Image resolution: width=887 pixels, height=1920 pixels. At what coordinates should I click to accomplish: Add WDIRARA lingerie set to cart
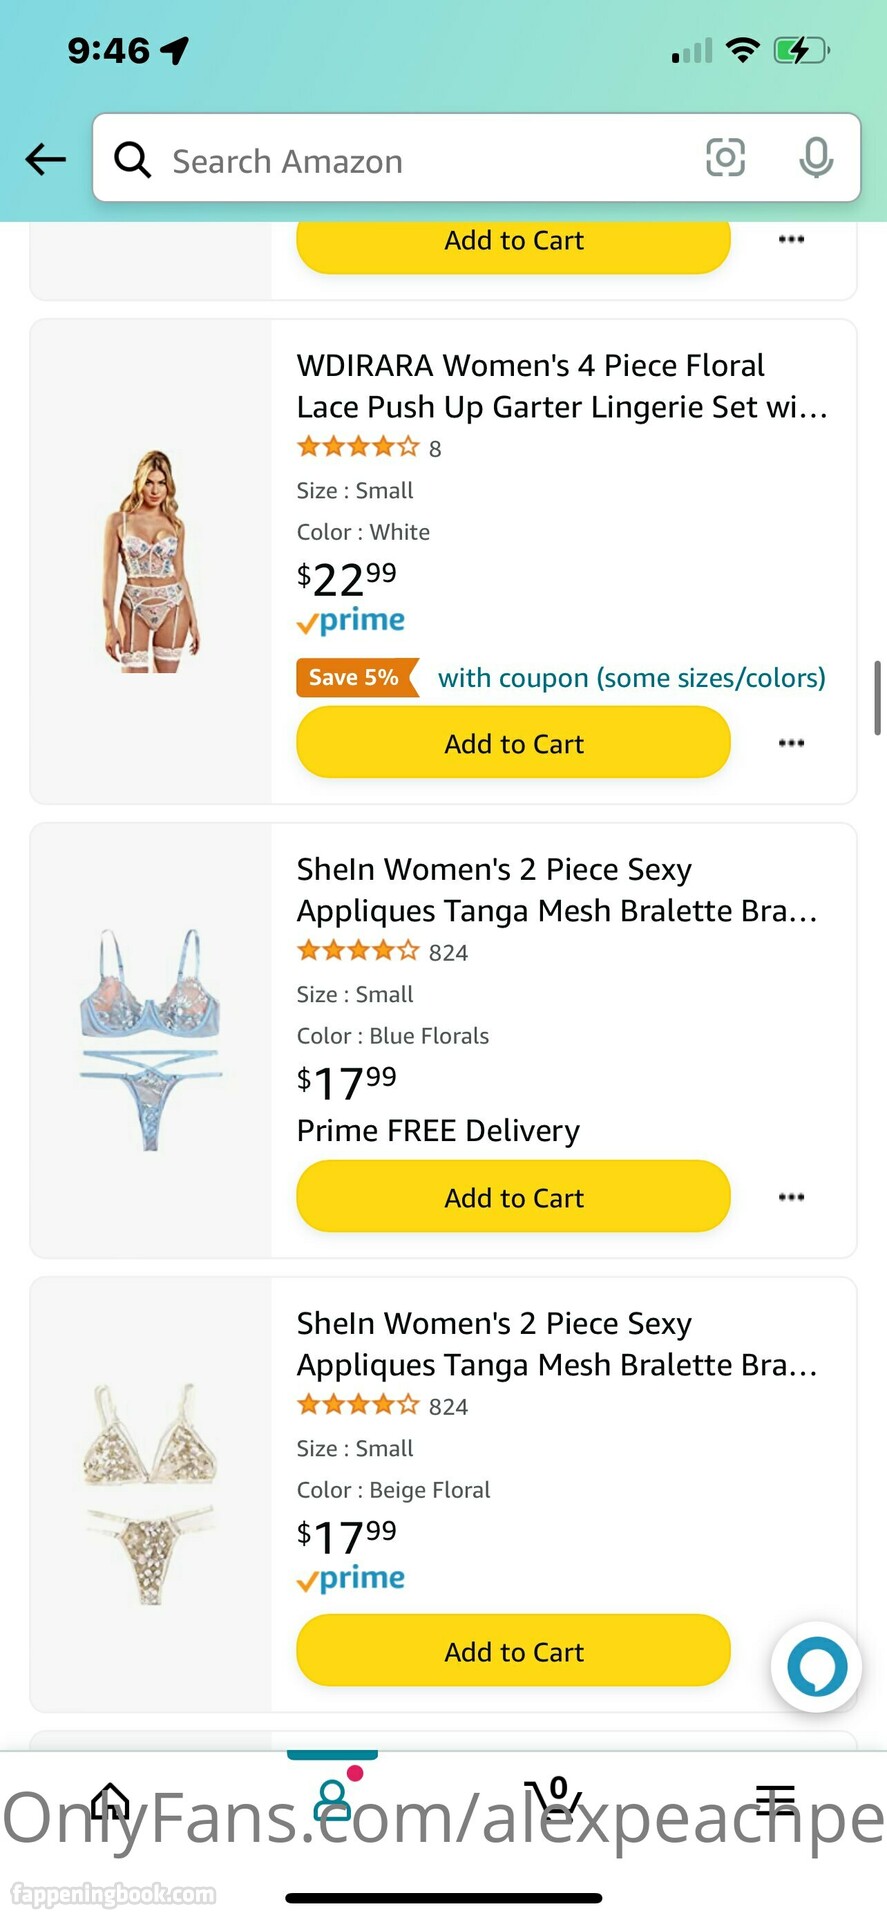tap(513, 744)
